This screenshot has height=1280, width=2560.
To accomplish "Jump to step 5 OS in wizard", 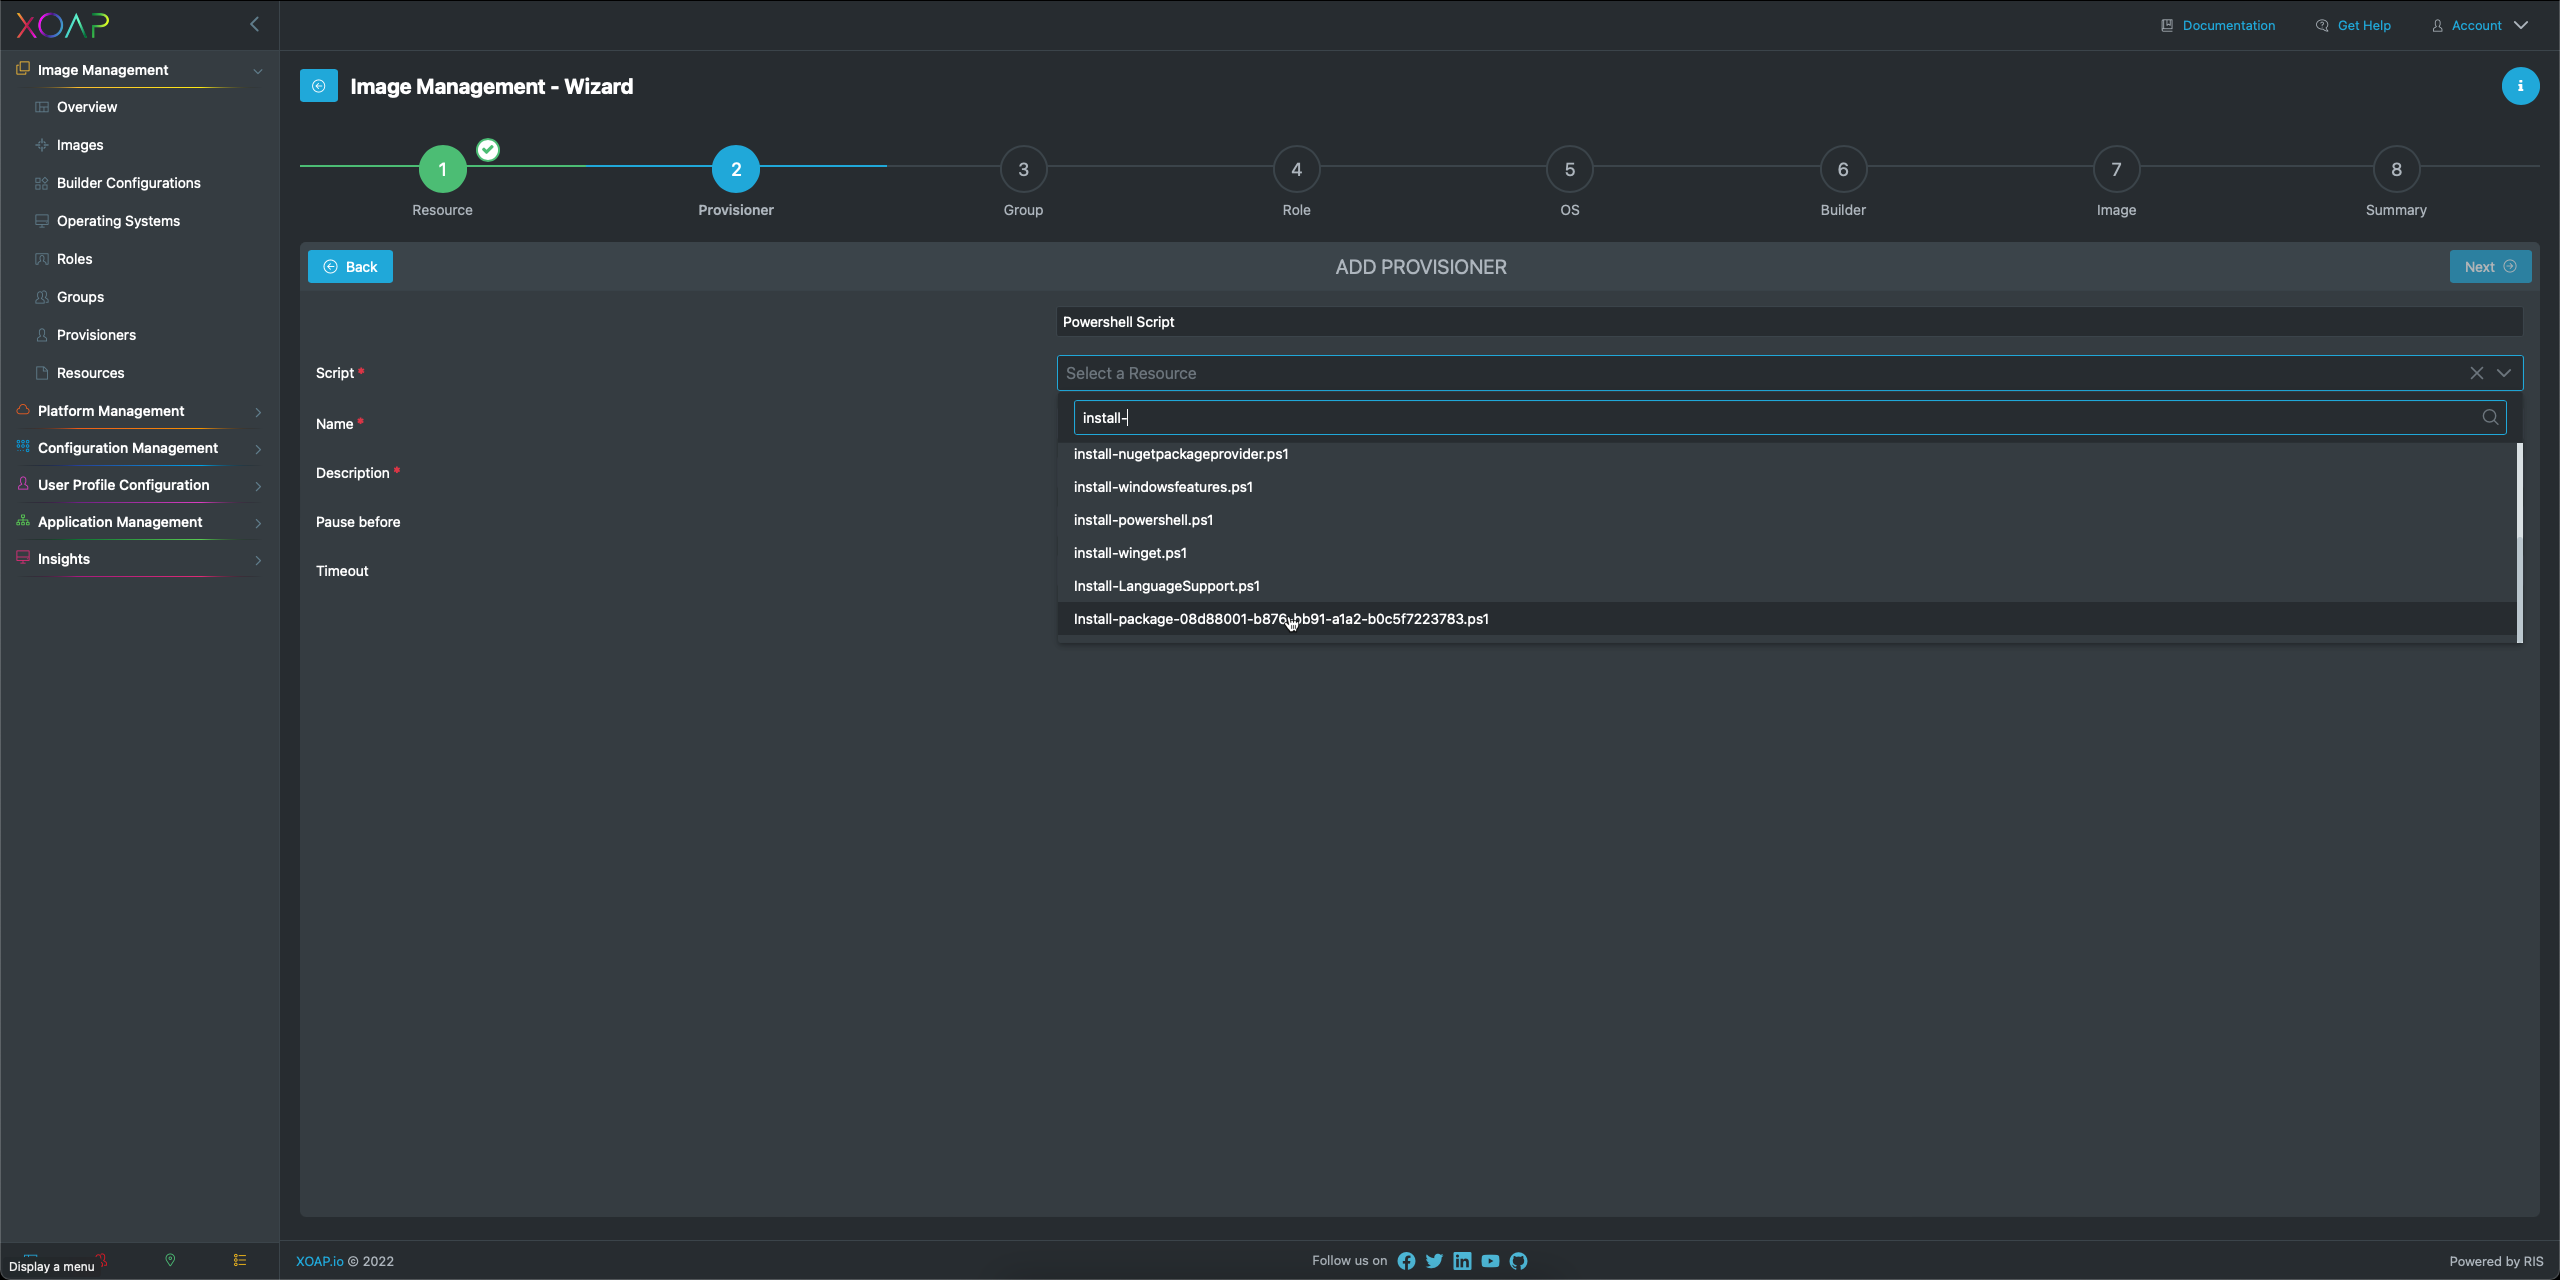I will (1569, 170).
